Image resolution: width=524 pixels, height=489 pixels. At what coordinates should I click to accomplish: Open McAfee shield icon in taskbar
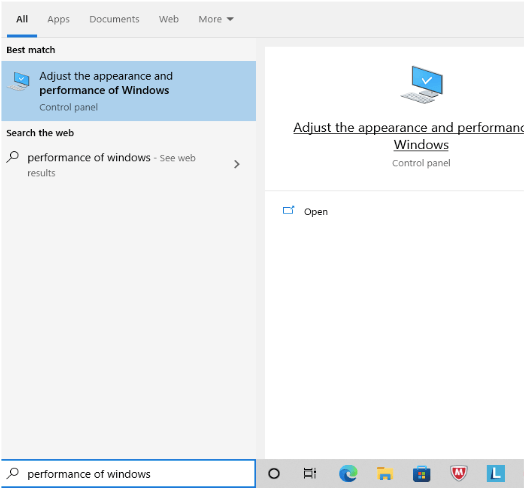(458, 473)
